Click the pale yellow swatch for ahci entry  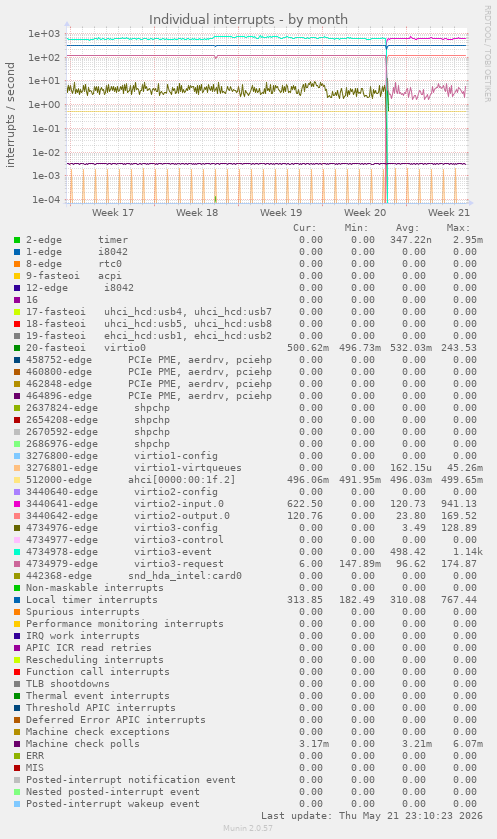click(17, 480)
